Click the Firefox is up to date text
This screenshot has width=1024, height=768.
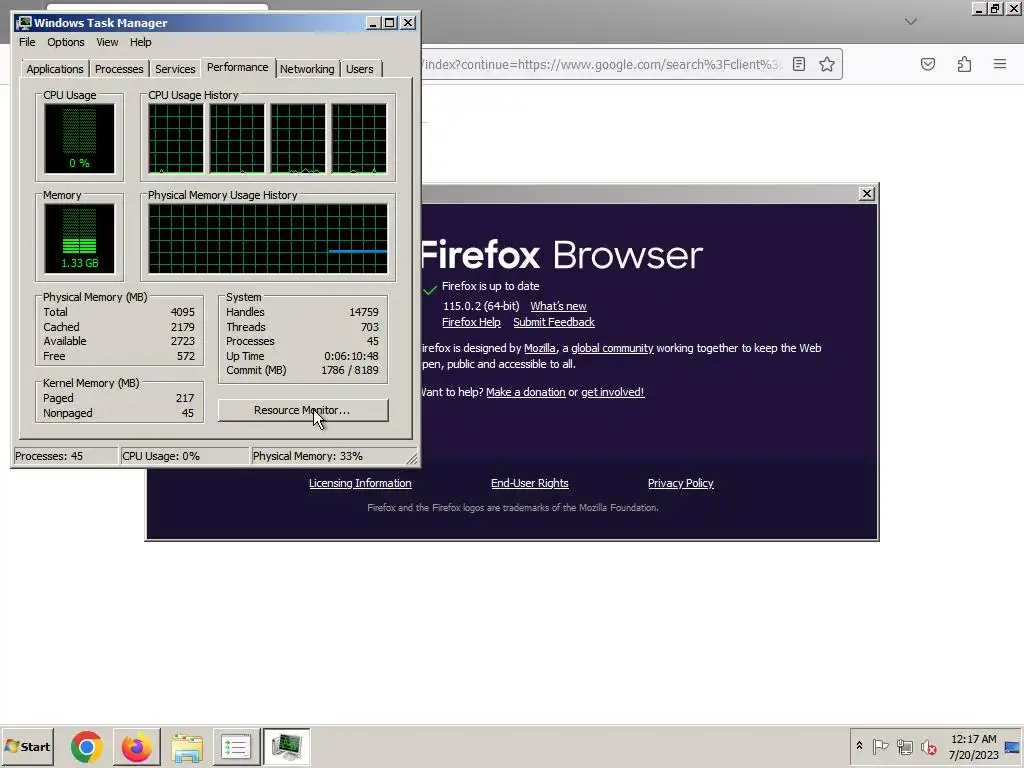(x=490, y=286)
